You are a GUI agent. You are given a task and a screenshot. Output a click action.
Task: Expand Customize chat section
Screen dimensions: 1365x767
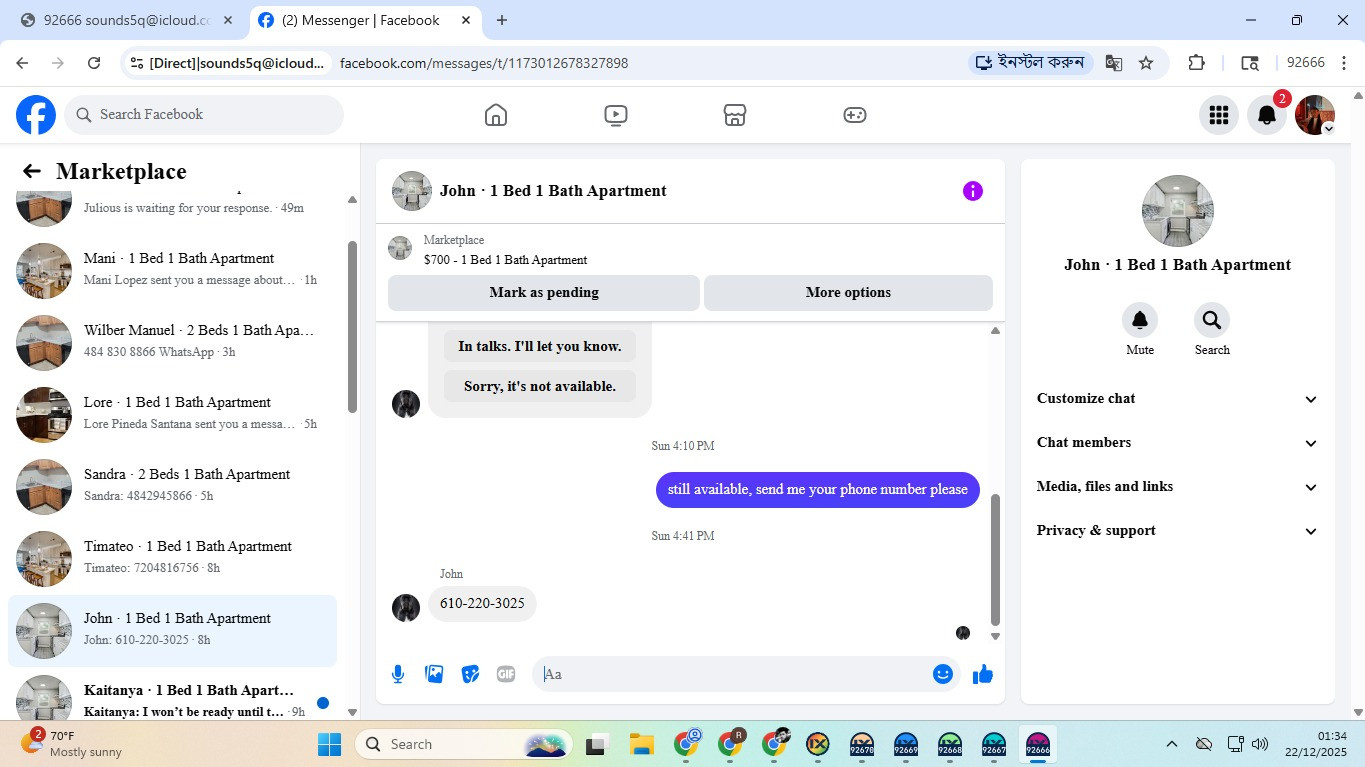pos(1177,398)
